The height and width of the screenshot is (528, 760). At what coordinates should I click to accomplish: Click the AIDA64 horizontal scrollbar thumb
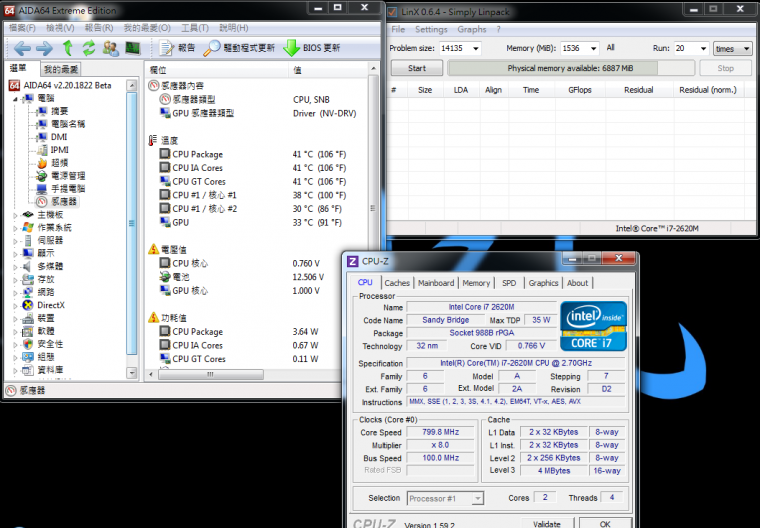coord(210,374)
